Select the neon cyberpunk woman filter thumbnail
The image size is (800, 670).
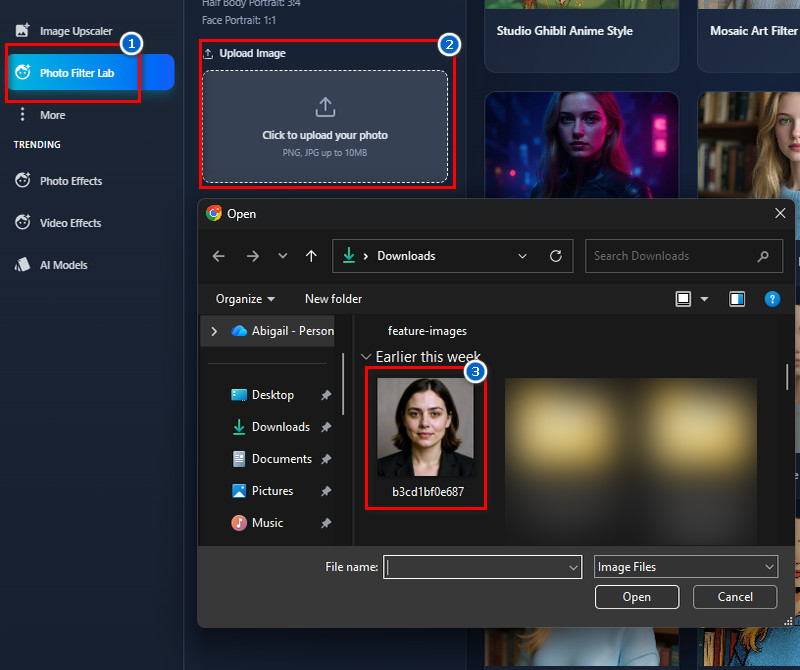point(581,145)
